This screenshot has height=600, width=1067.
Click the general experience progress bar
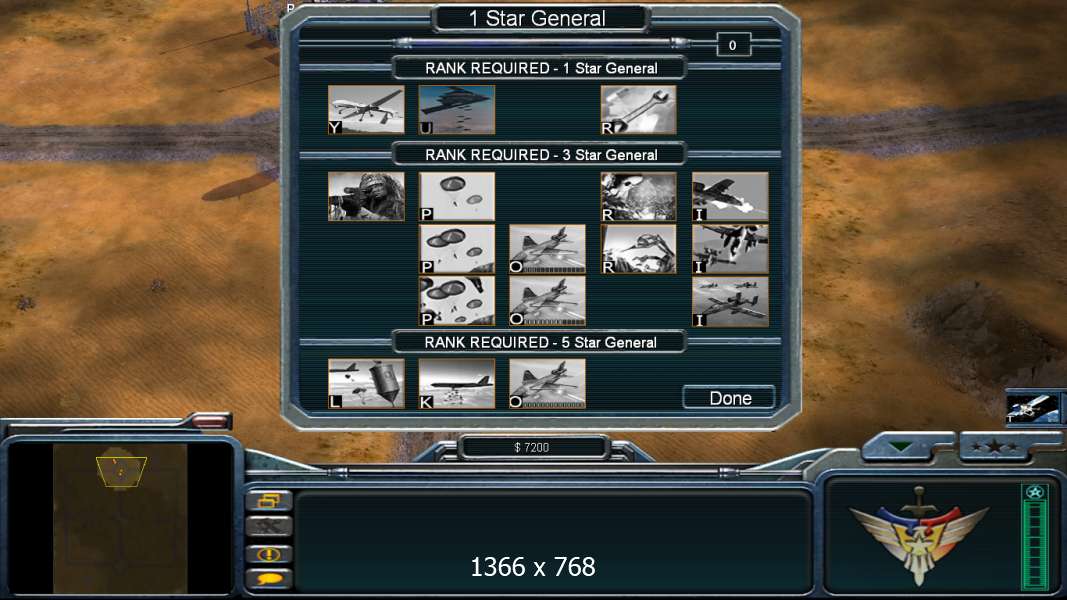coord(1035,537)
